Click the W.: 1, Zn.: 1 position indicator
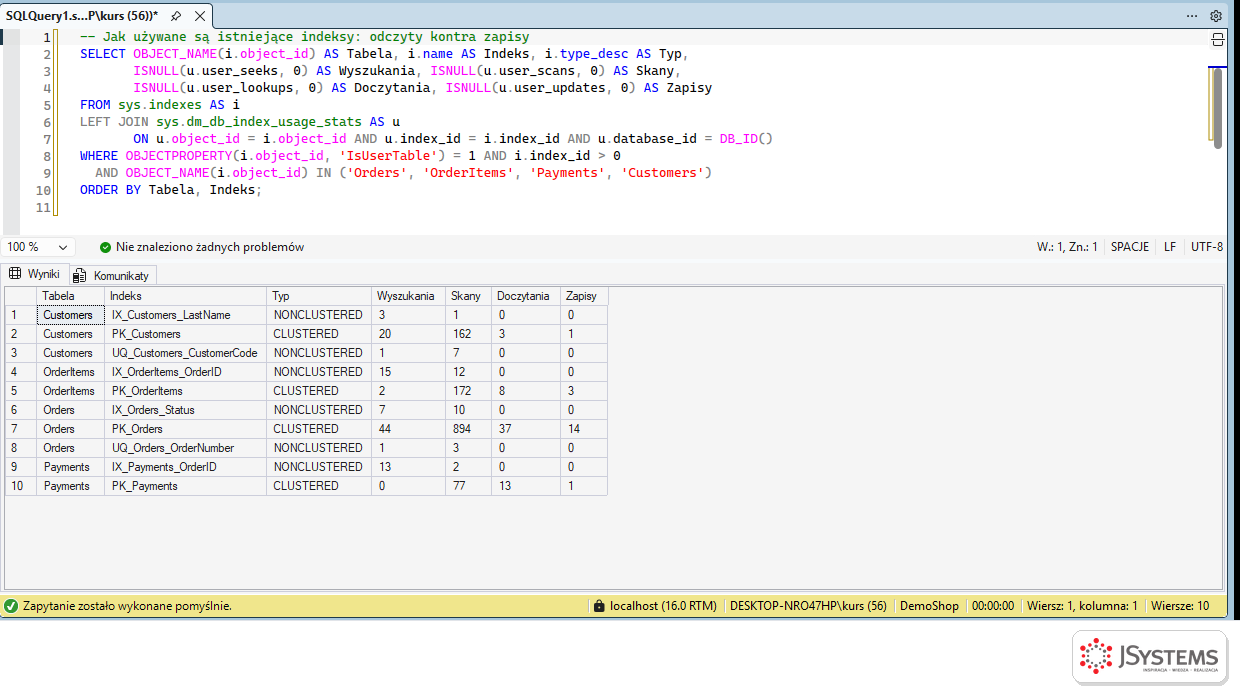This screenshot has height=692, width=1240. pyautogui.click(x=1067, y=247)
